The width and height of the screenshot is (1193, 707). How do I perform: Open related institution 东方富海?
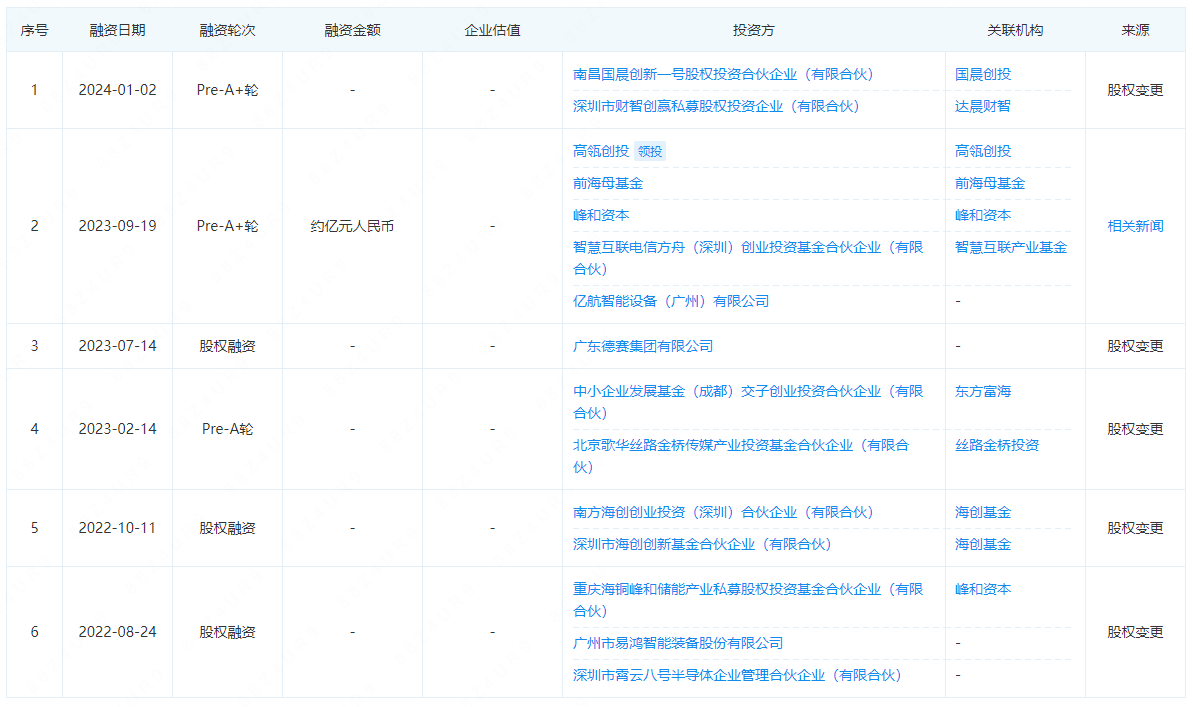pyautogui.click(x=983, y=390)
